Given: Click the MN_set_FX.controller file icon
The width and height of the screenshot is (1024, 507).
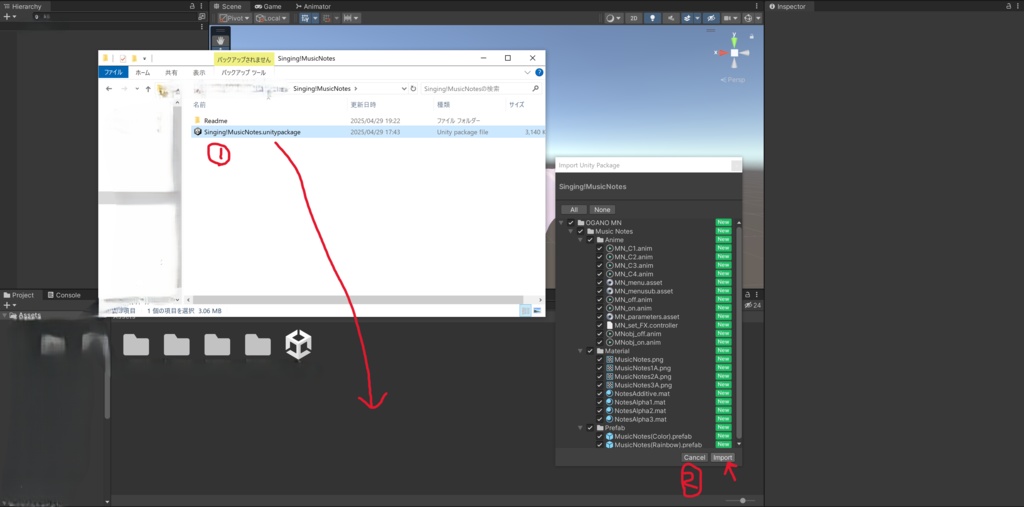Looking at the screenshot, I should click(x=609, y=325).
